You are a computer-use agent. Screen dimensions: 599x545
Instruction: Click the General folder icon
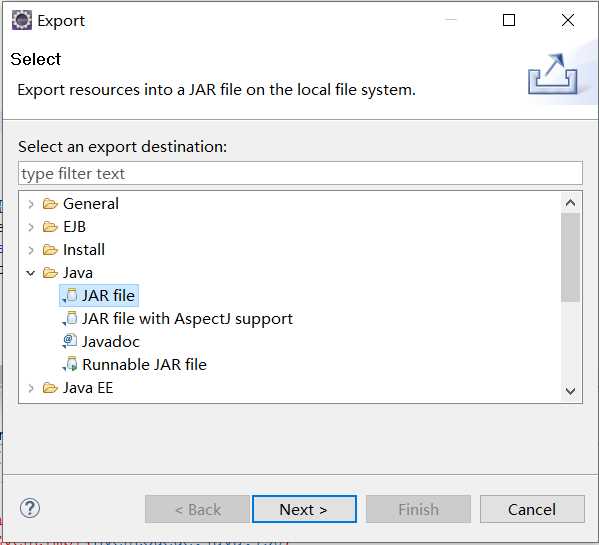click(x=50, y=204)
